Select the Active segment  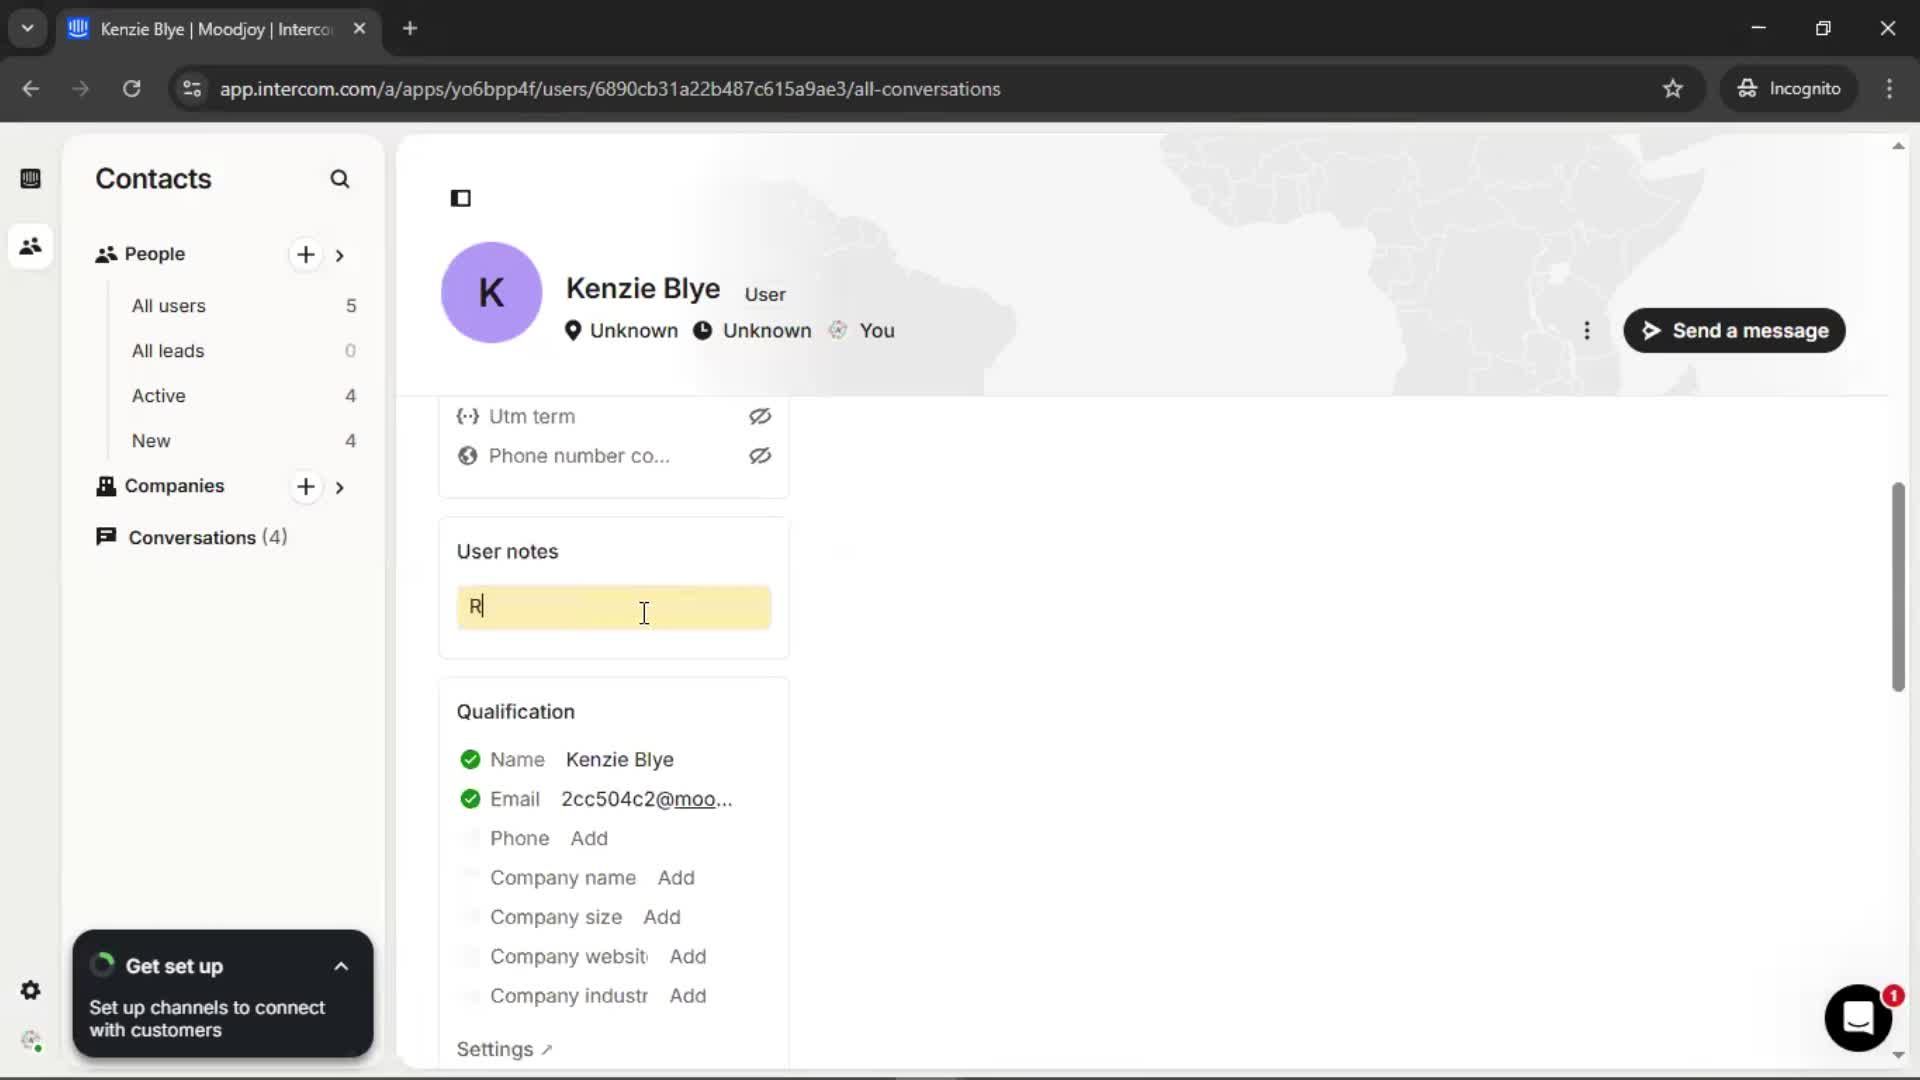pyautogui.click(x=243, y=396)
